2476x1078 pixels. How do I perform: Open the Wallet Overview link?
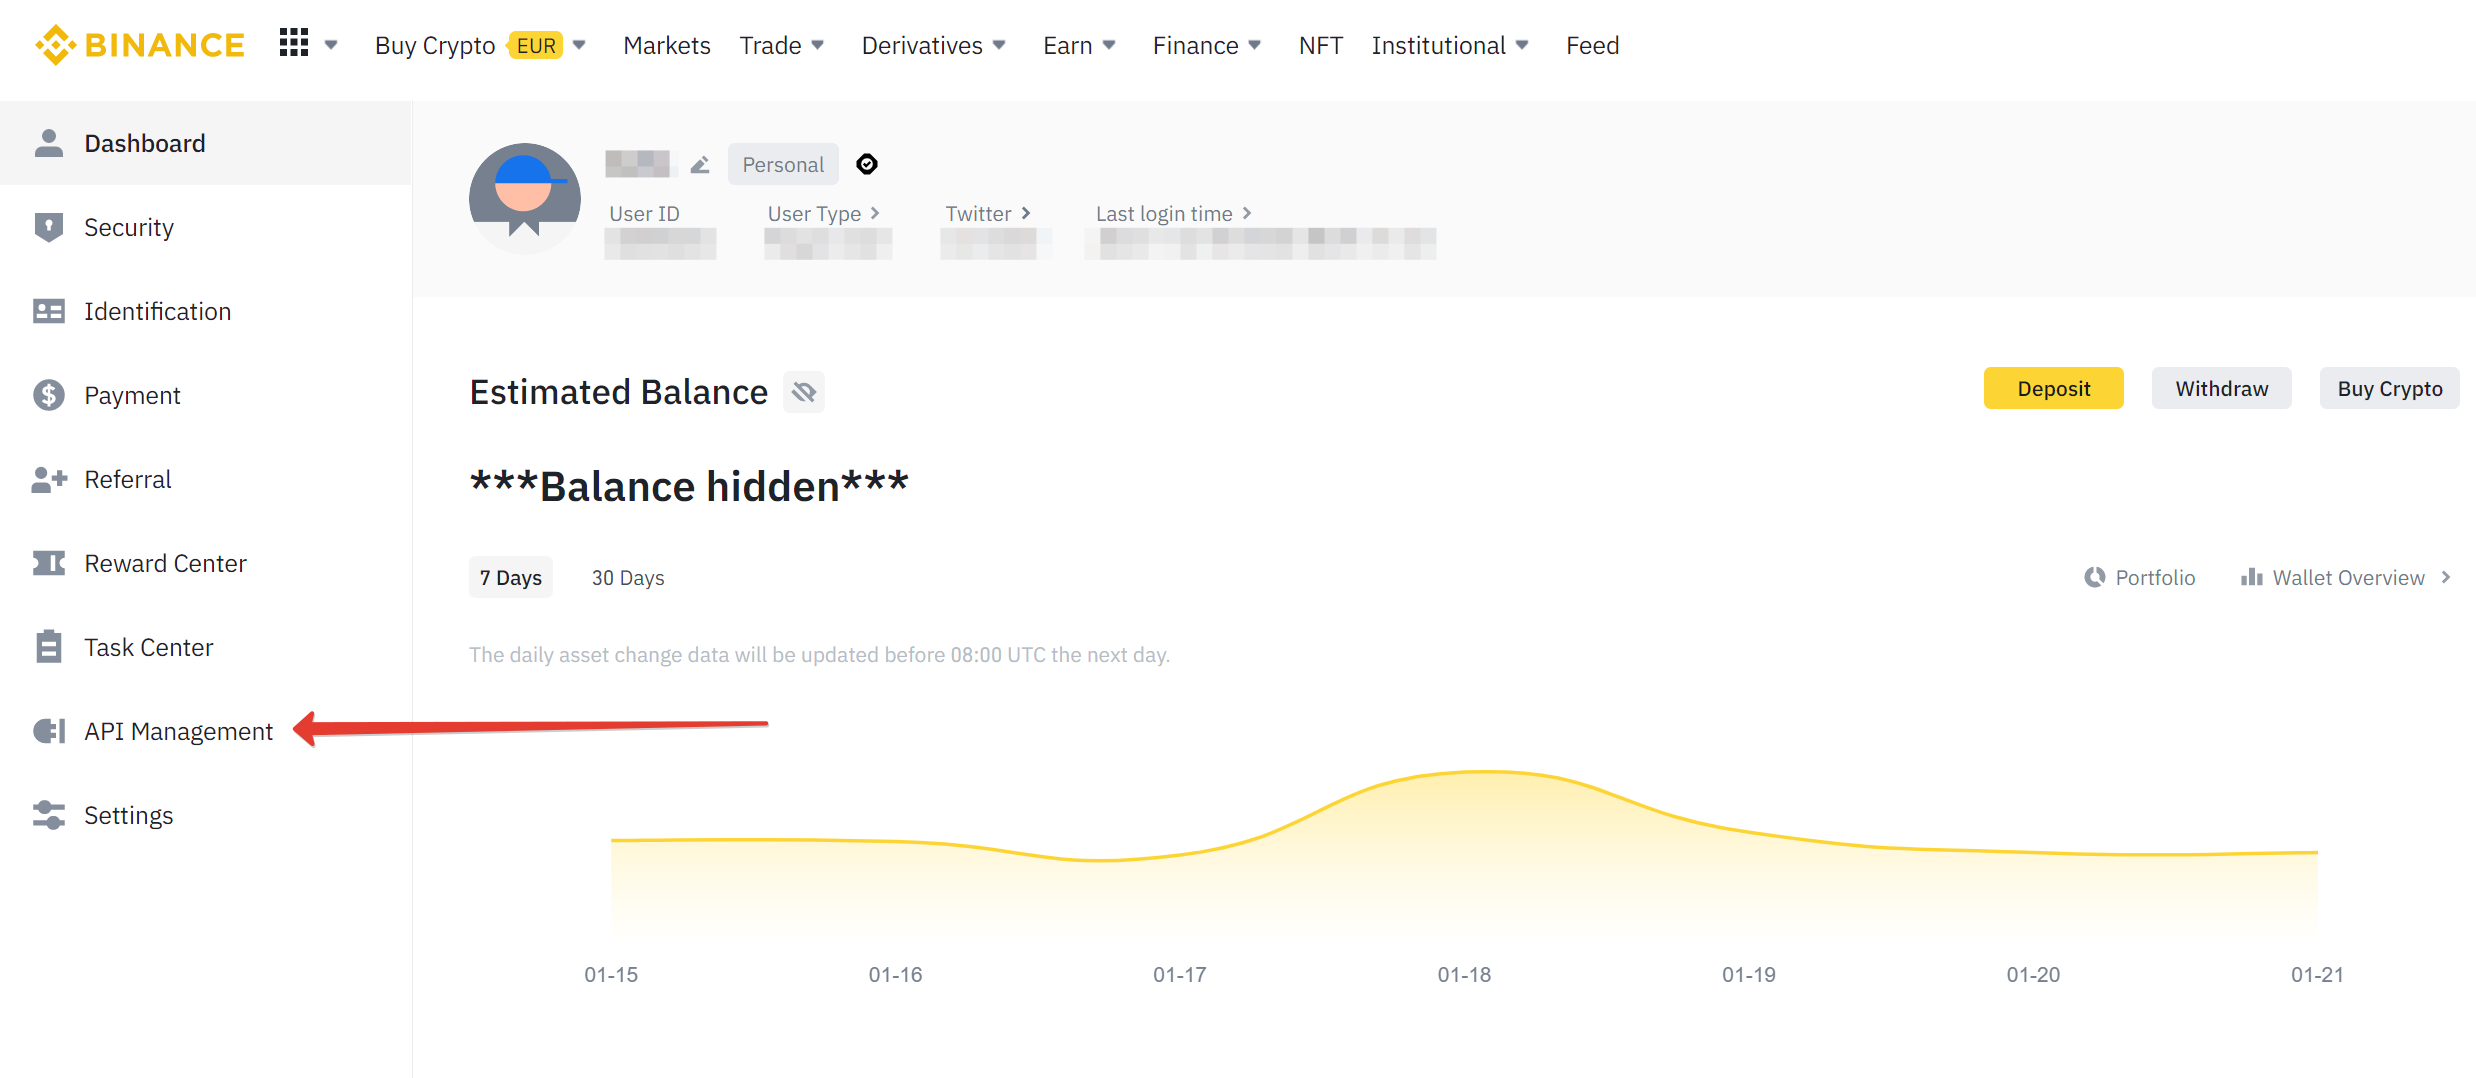pos(2348,577)
